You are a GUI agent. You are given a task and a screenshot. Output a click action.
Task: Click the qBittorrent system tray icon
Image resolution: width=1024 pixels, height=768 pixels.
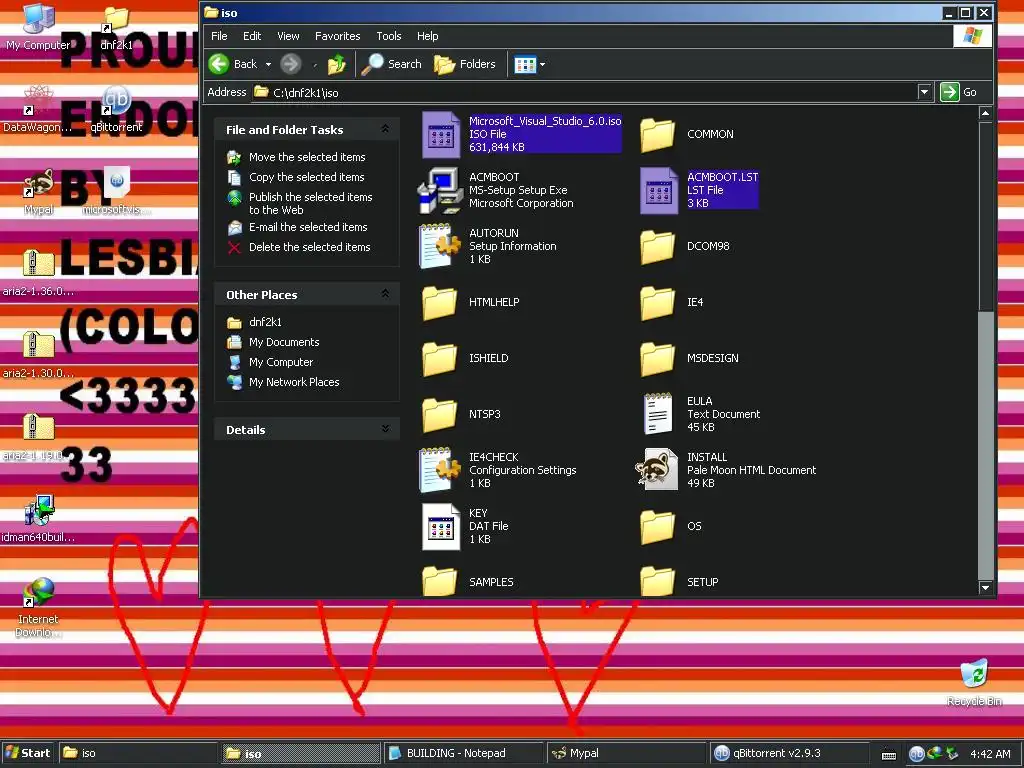pyautogui.click(x=916, y=754)
